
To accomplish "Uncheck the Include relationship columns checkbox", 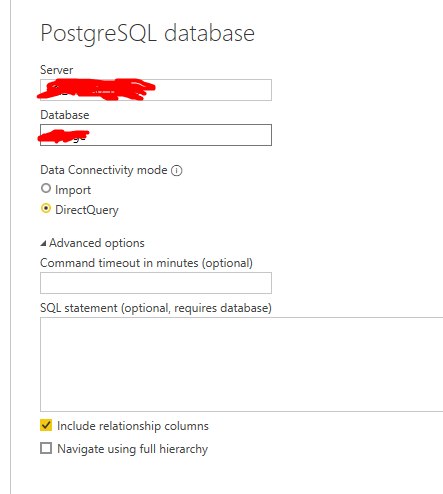I will [46, 425].
